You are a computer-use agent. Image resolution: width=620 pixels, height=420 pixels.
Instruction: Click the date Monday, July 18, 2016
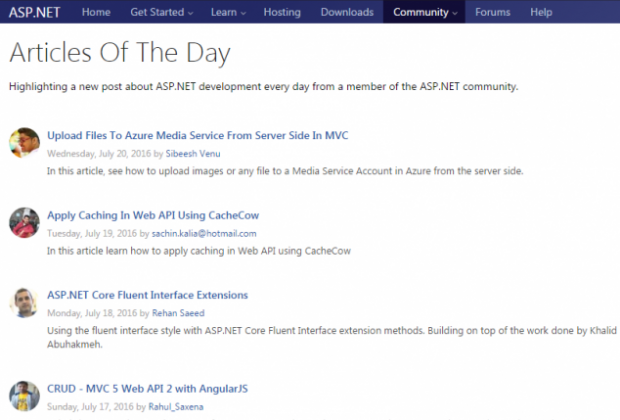pyautogui.click(x=92, y=313)
